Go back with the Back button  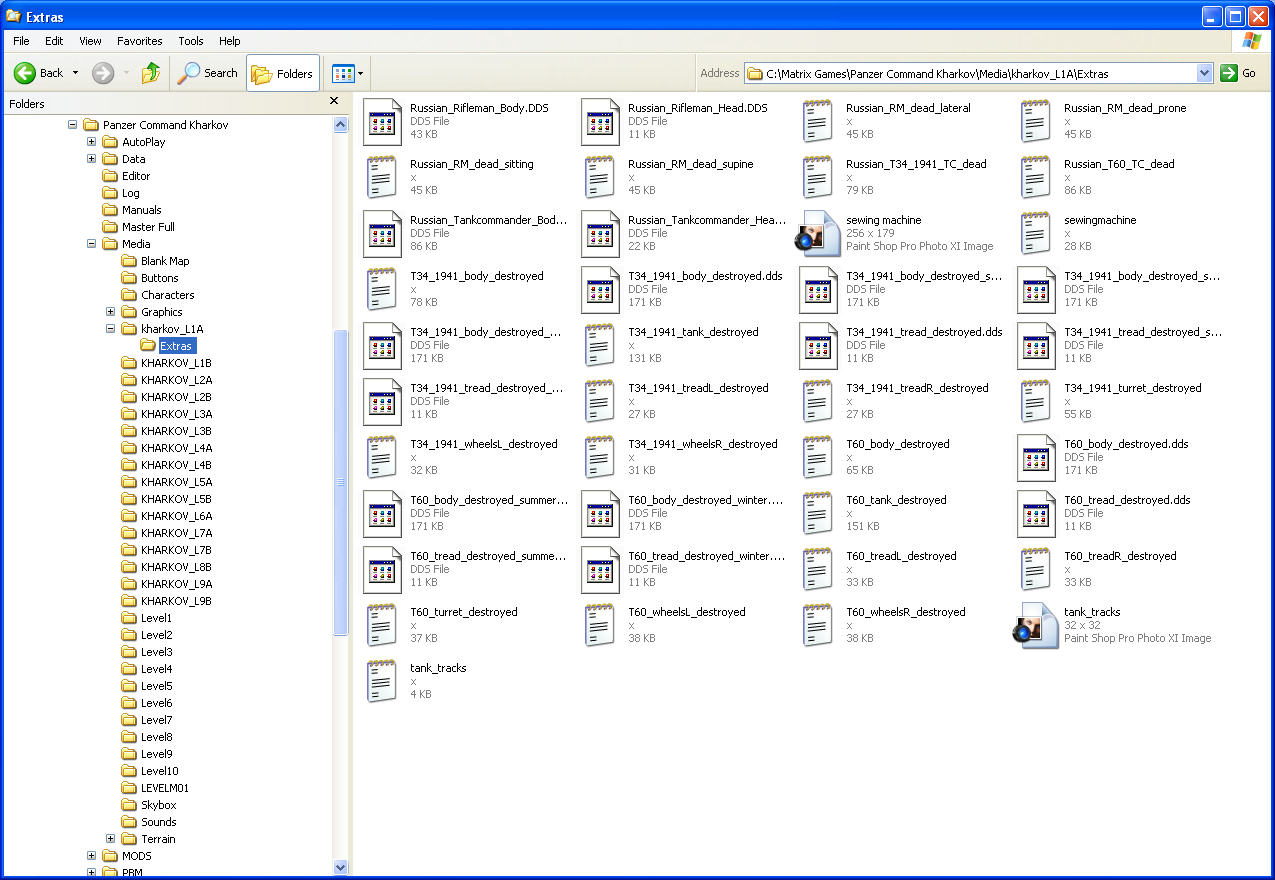click(38, 73)
